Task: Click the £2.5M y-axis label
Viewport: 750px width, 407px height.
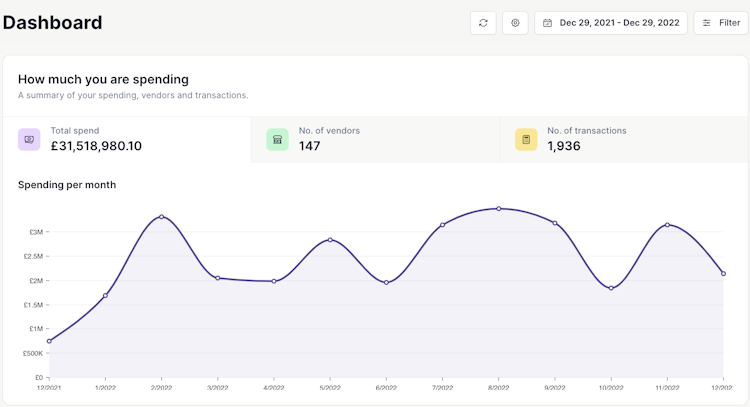Action: 33,256
